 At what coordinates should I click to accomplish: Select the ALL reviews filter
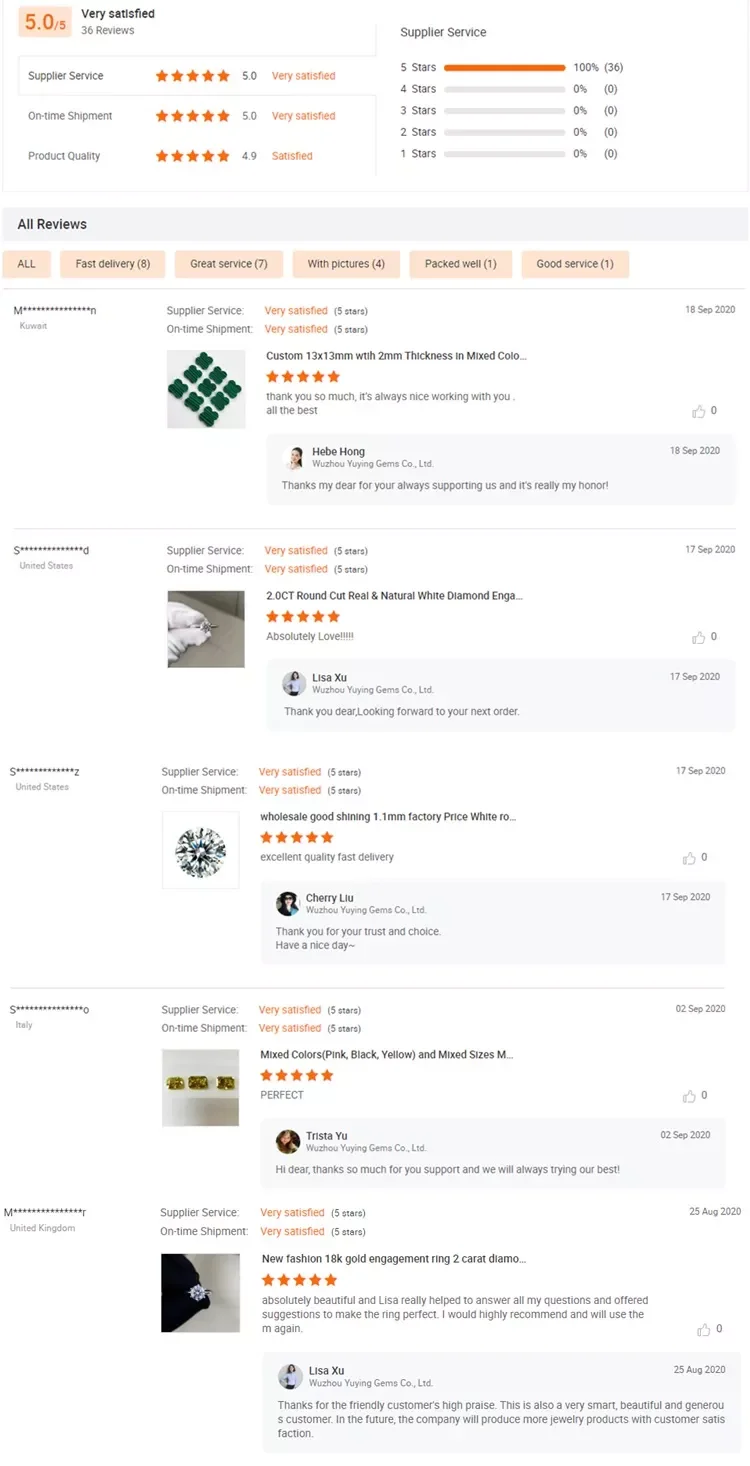[x=27, y=264]
